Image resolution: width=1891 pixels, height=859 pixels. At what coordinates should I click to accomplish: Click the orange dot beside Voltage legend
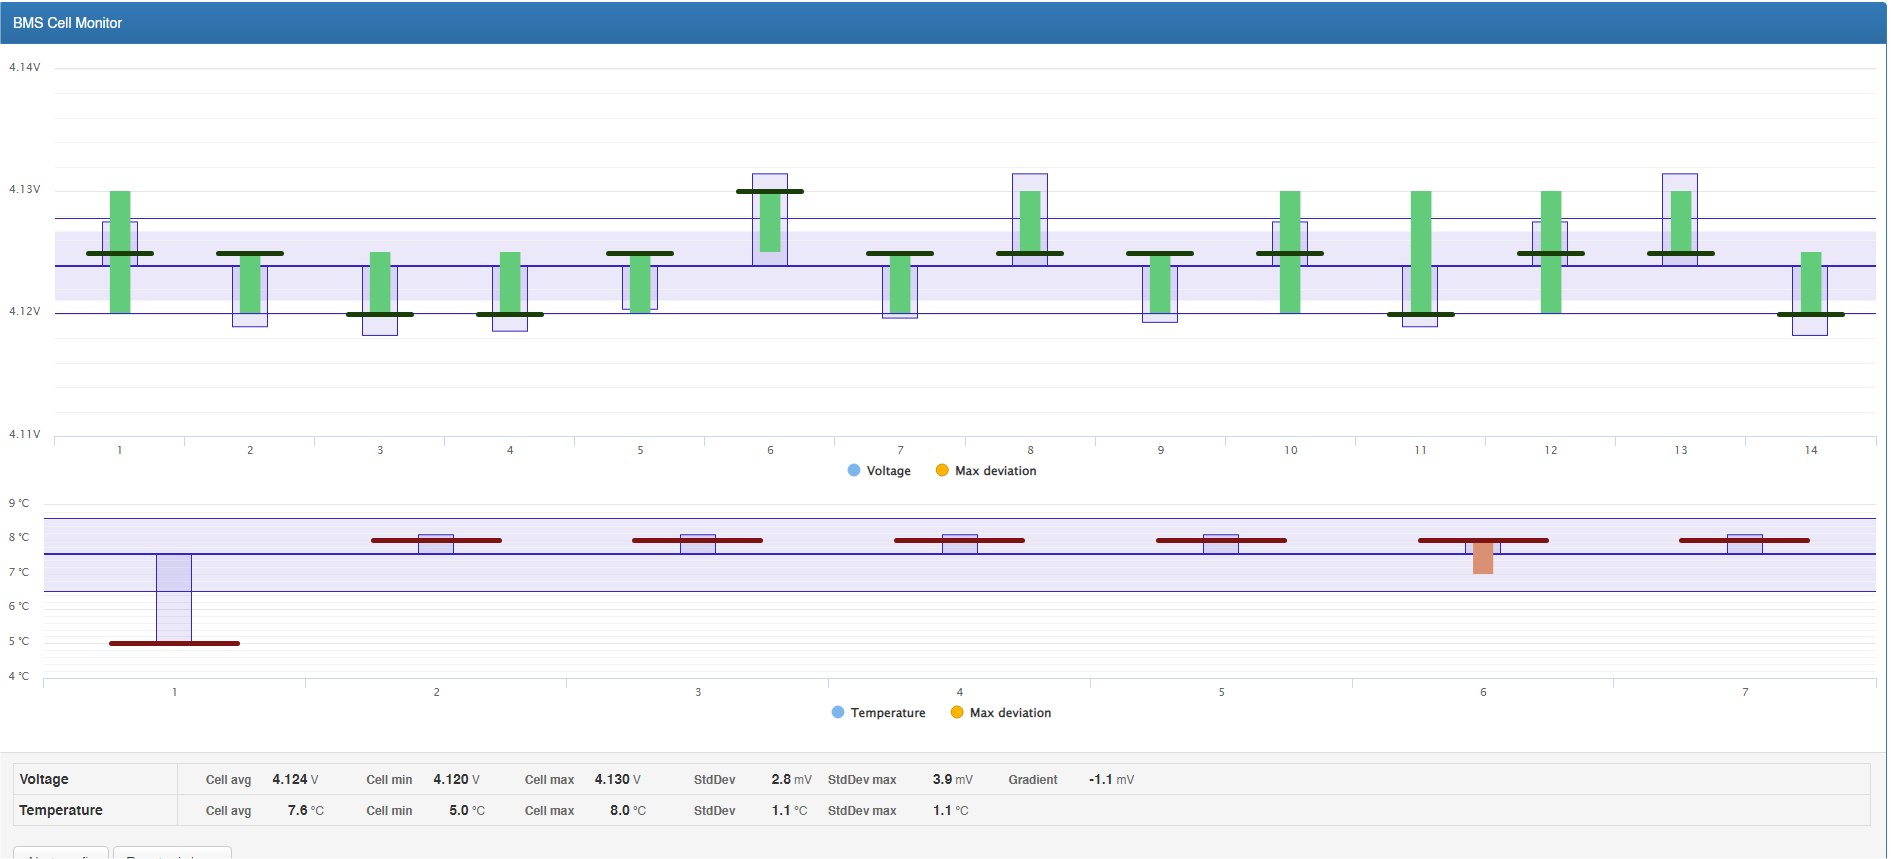[942, 471]
